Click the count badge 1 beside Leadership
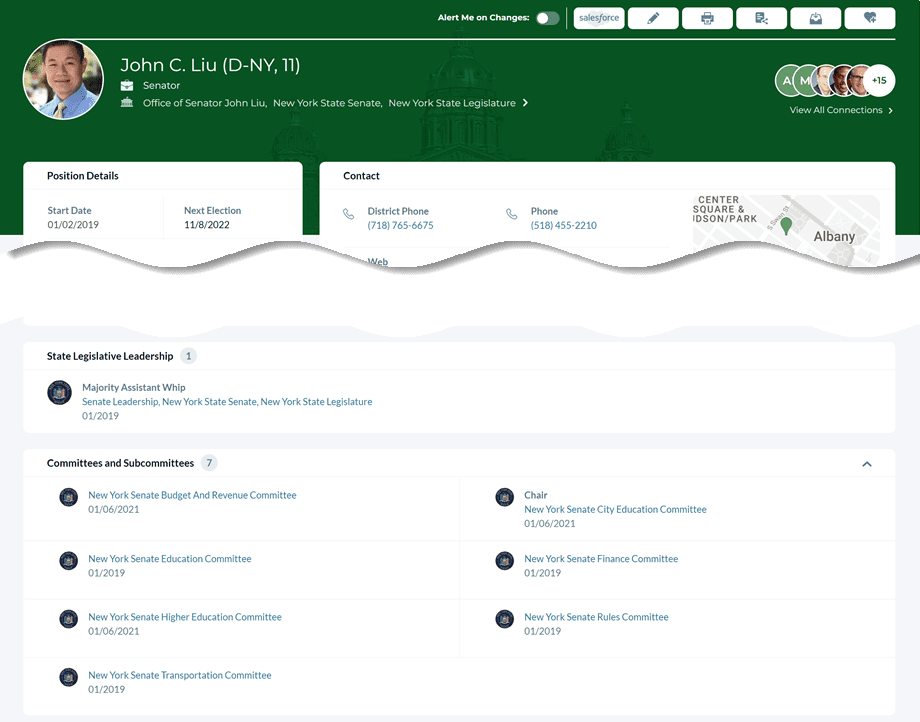This screenshot has width=920, height=722. click(x=188, y=356)
